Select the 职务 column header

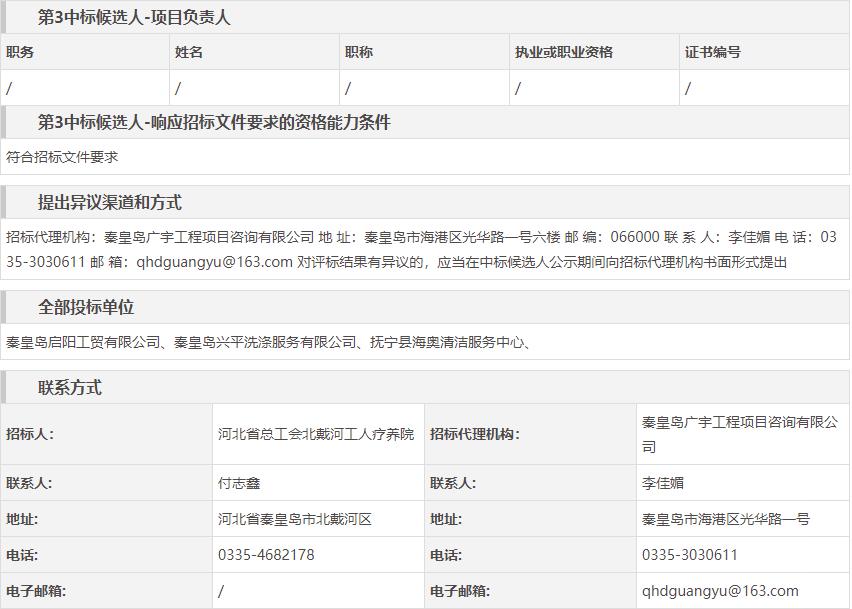pos(20,52)
